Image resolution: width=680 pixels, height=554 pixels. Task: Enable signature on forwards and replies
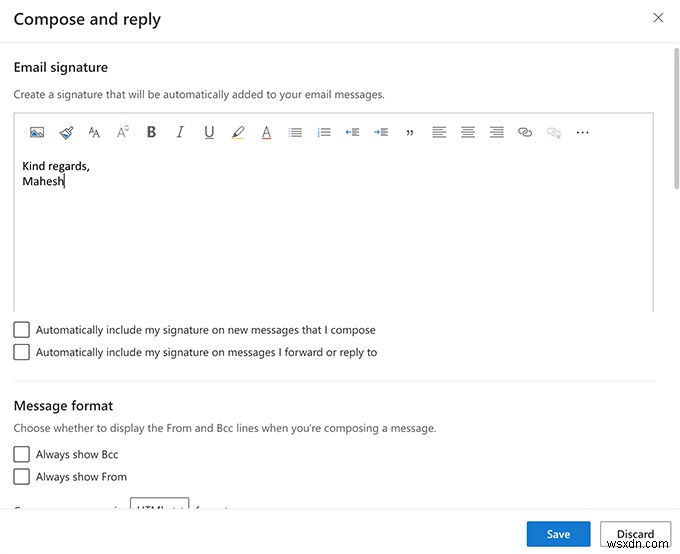22,352
